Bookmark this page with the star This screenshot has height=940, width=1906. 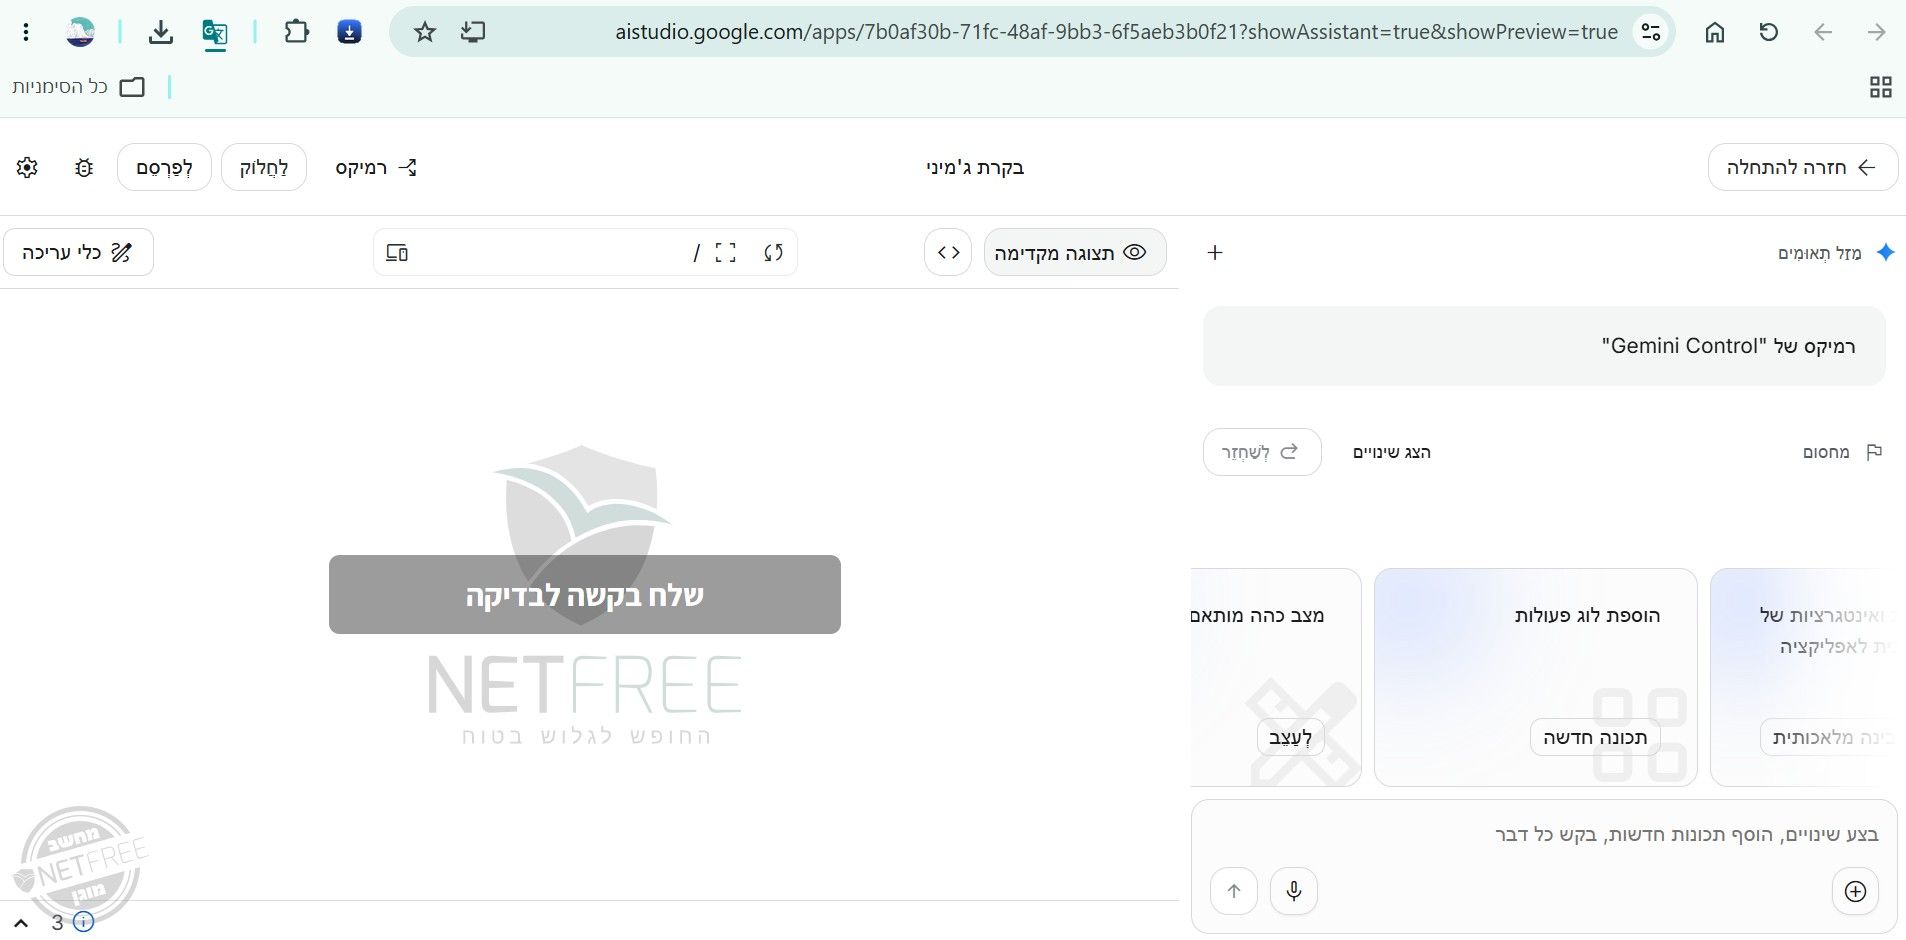[x=425, y=32]
